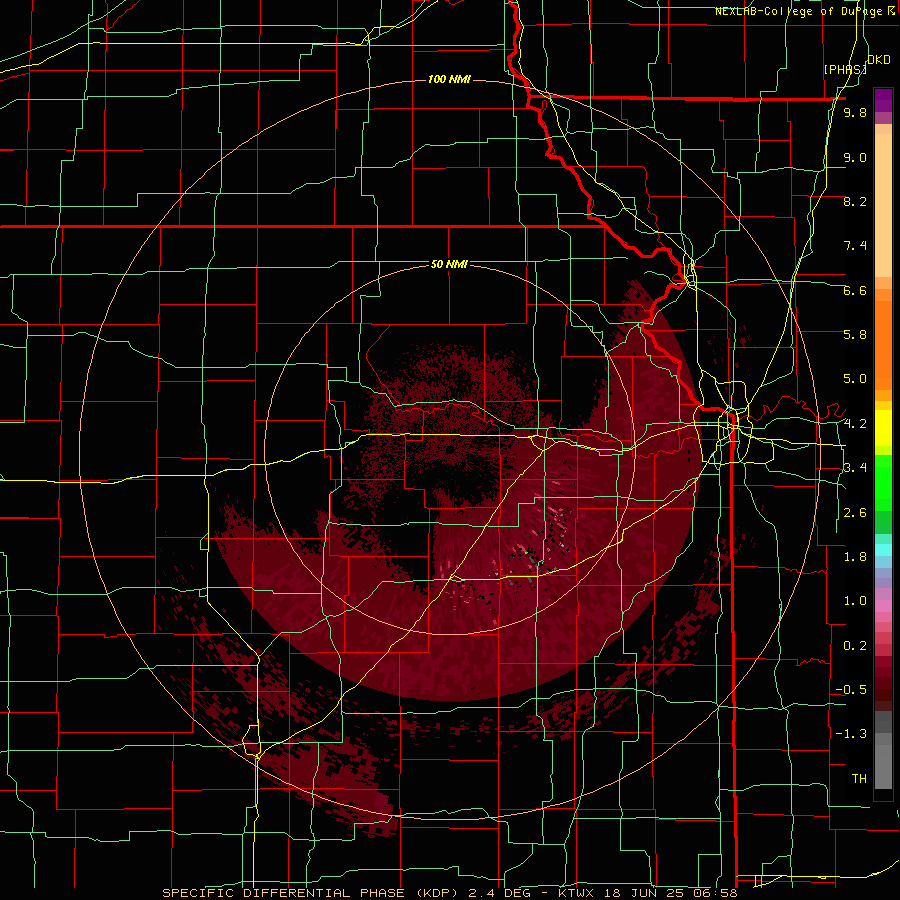
Task: Click the 2.6 scale value
Action: pos(855,513)
